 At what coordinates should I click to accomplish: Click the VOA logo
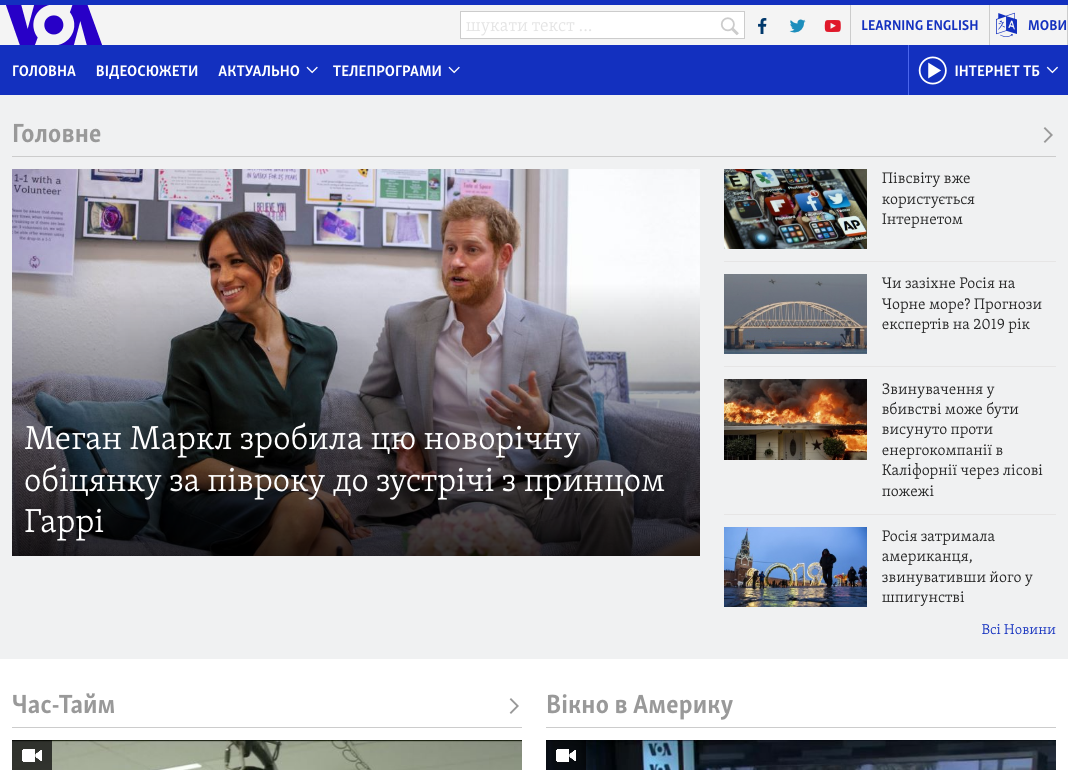click(x=52, y=25)
